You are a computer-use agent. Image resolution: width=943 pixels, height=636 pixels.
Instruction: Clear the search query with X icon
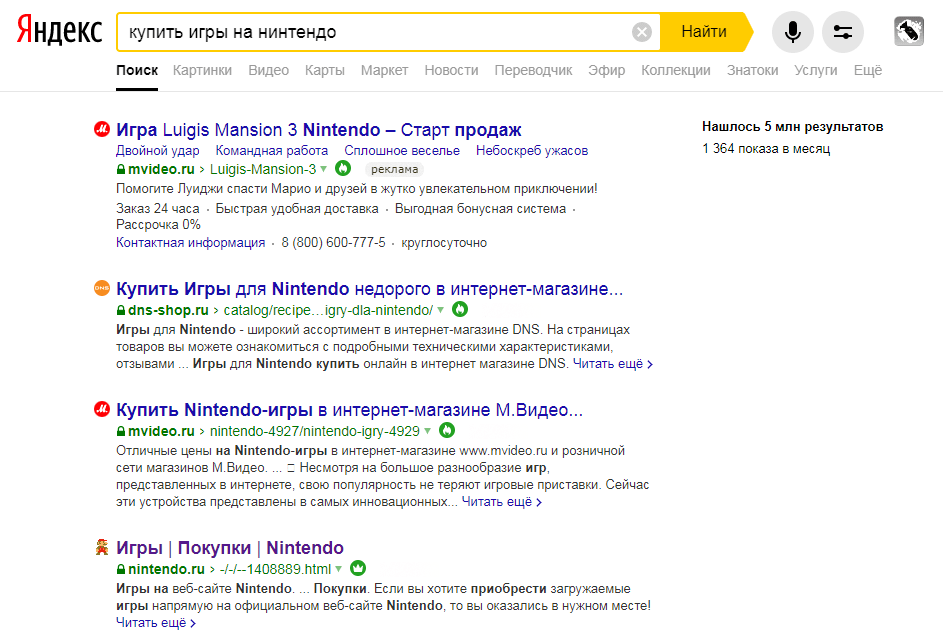[x=642, y=32]
